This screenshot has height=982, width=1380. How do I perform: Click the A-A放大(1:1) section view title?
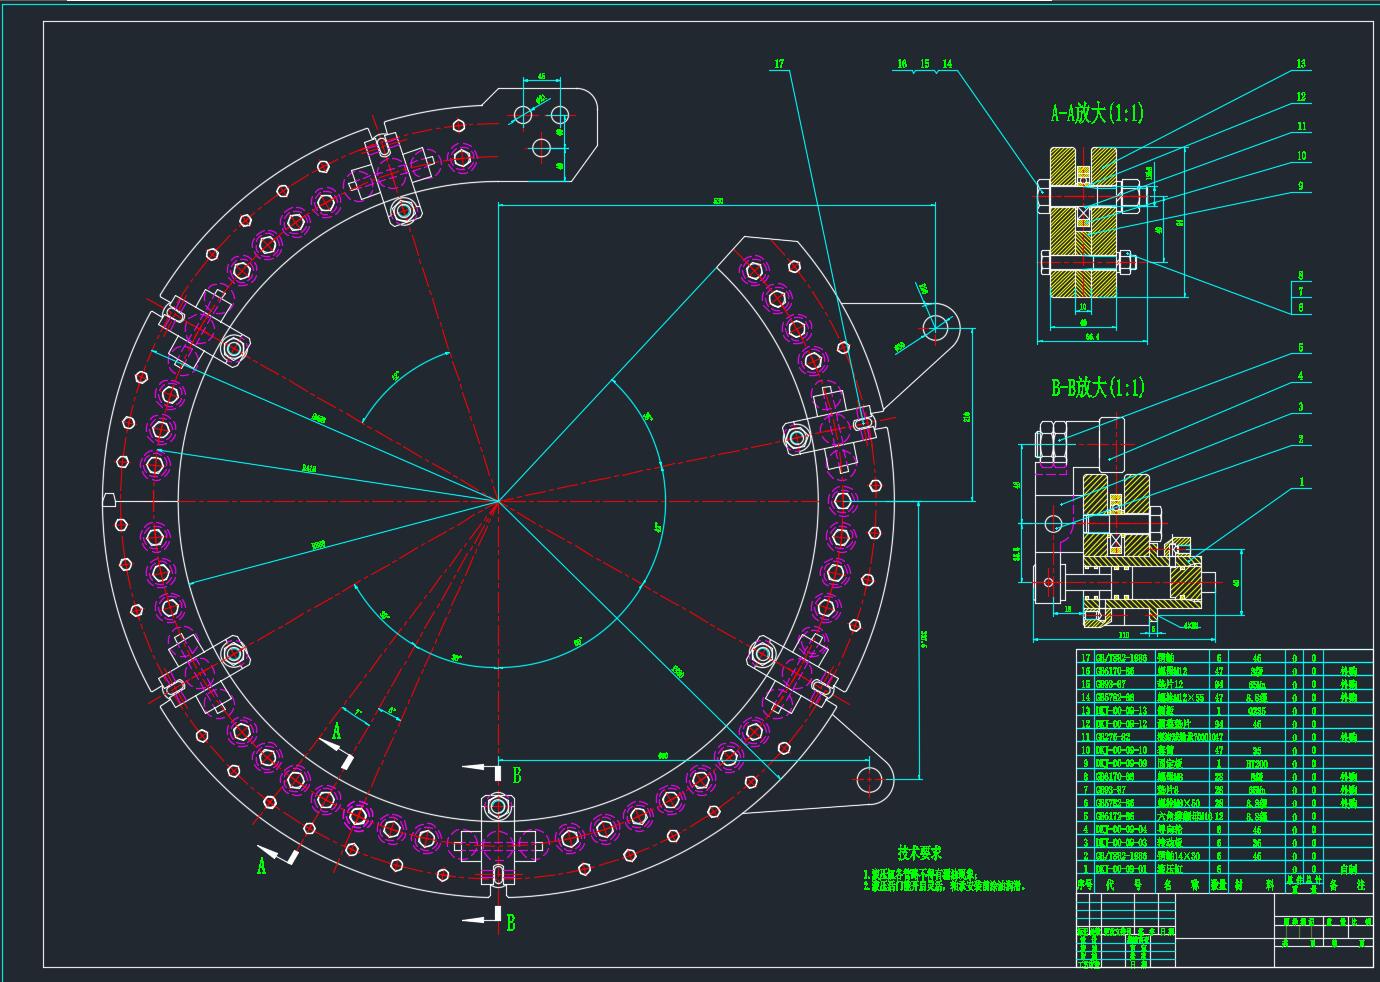(x=1096, y=114)
